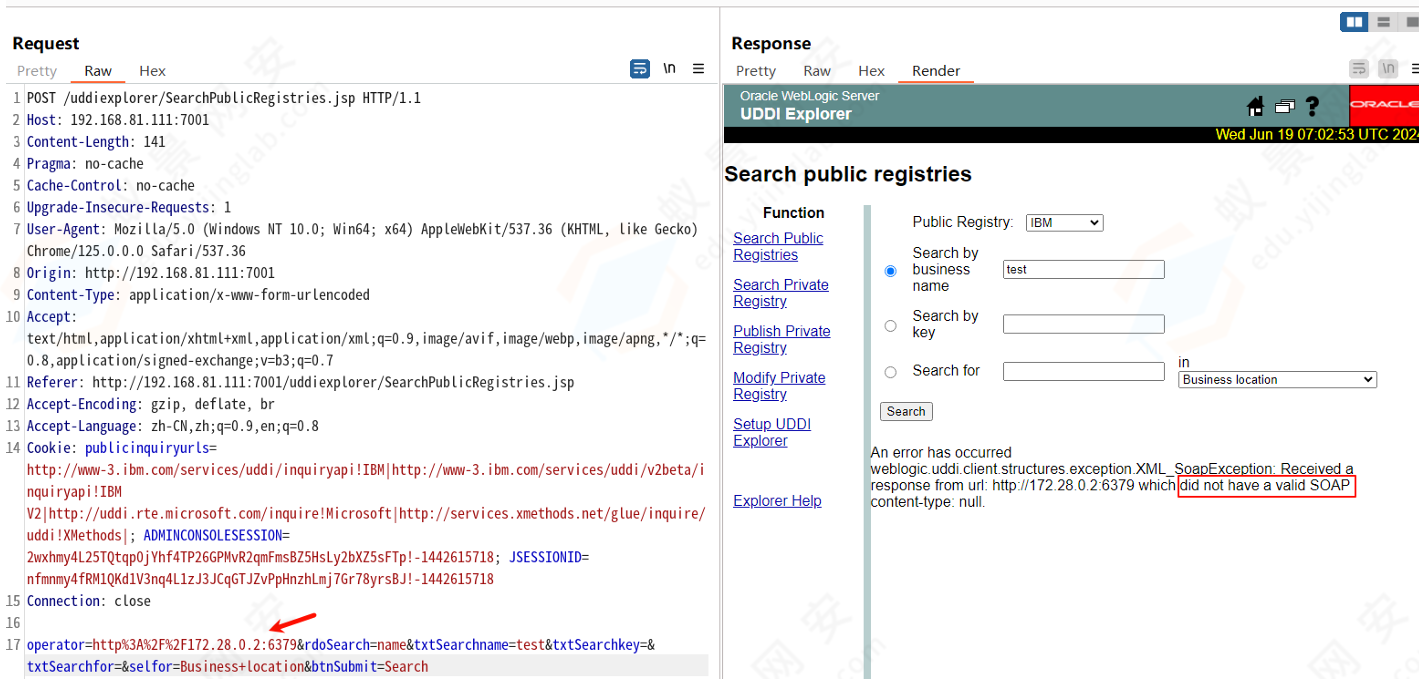The image size is (1419, 679).
Task: Click the User-Agent header line
Action: 362,240
